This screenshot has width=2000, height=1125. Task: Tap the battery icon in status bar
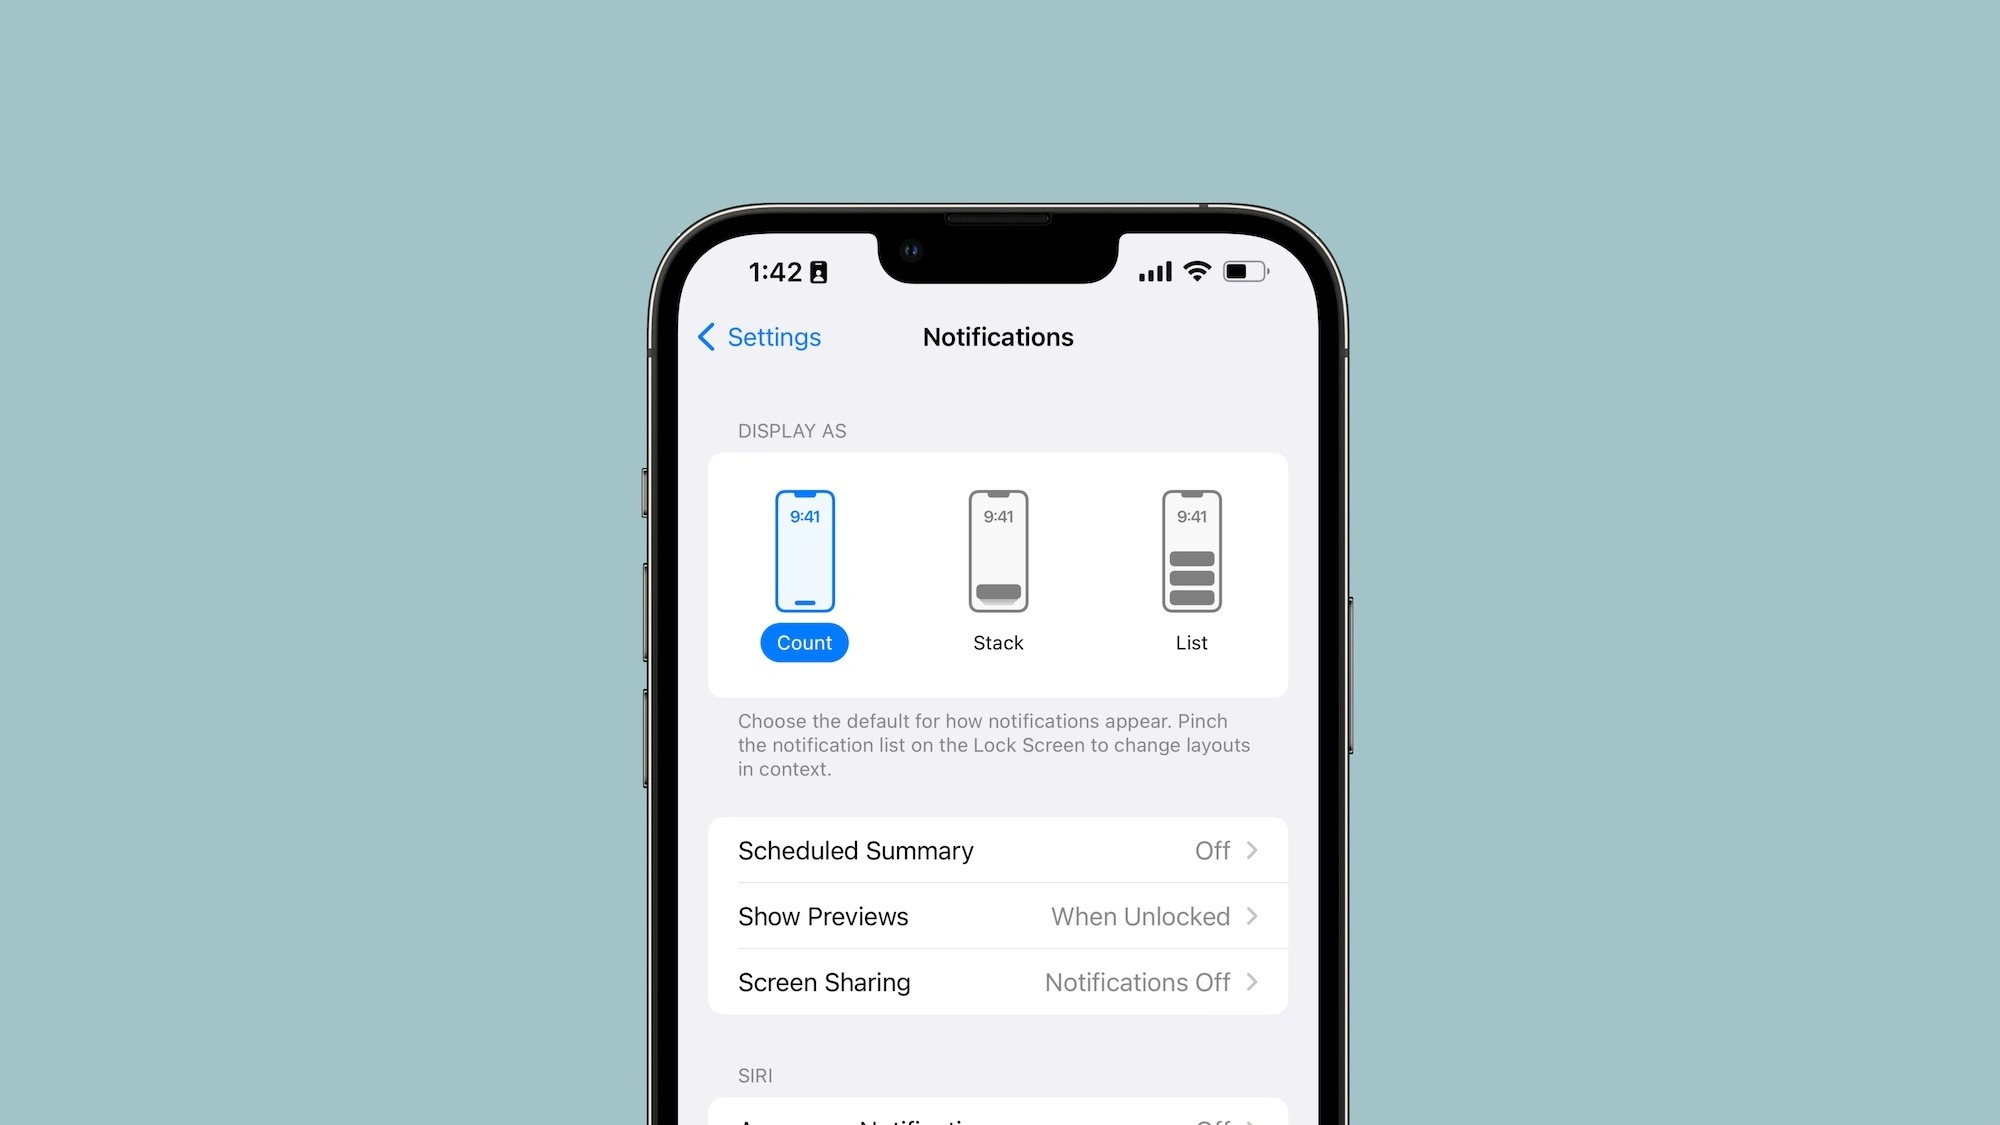click(x=1243, y=271)
